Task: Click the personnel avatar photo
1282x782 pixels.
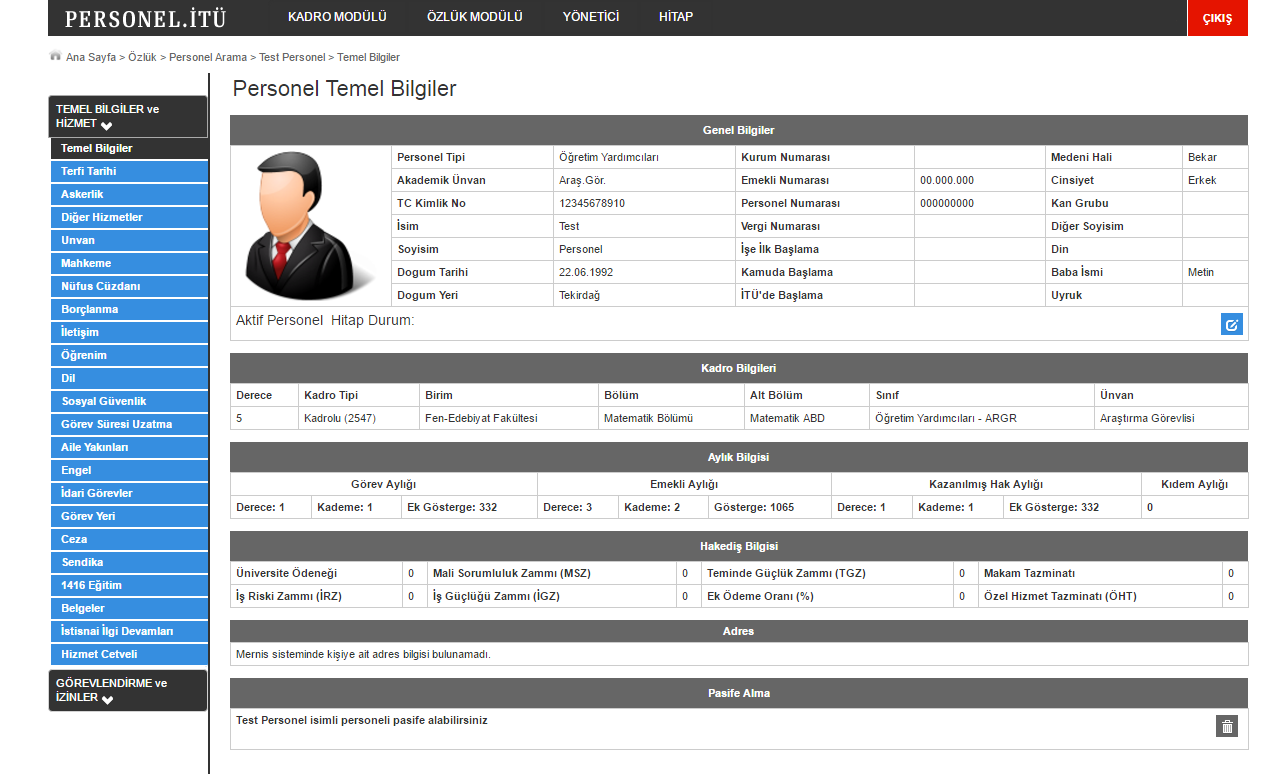Action: pos(311,226)
